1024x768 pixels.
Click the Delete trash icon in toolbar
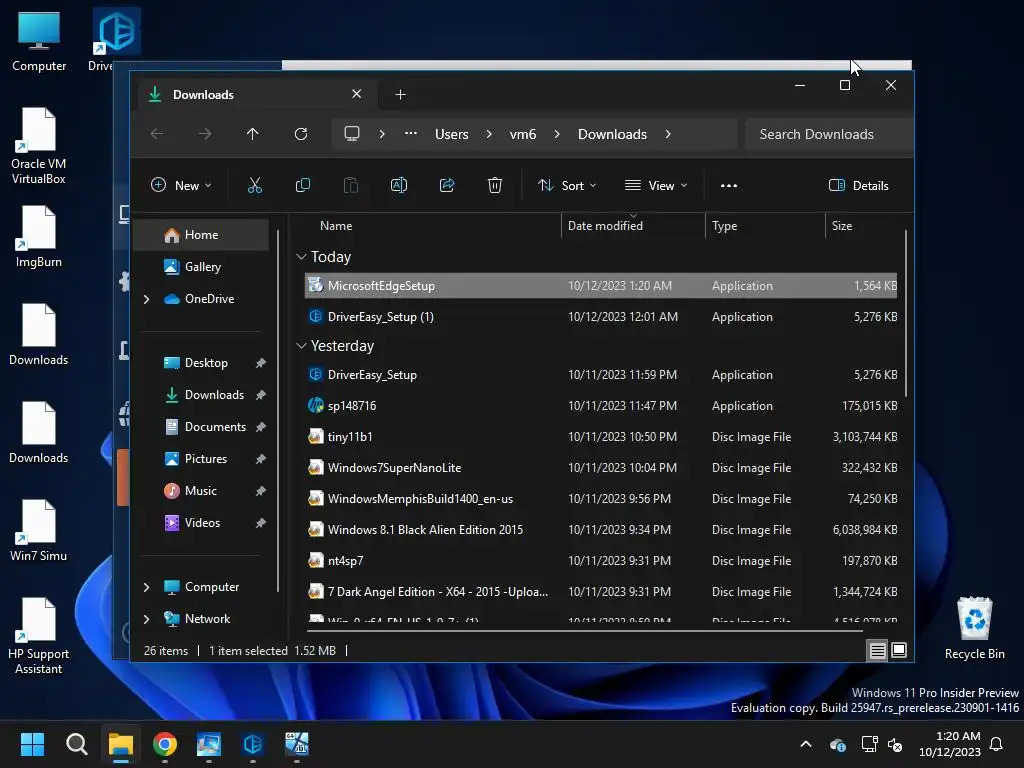click(495, 185)
